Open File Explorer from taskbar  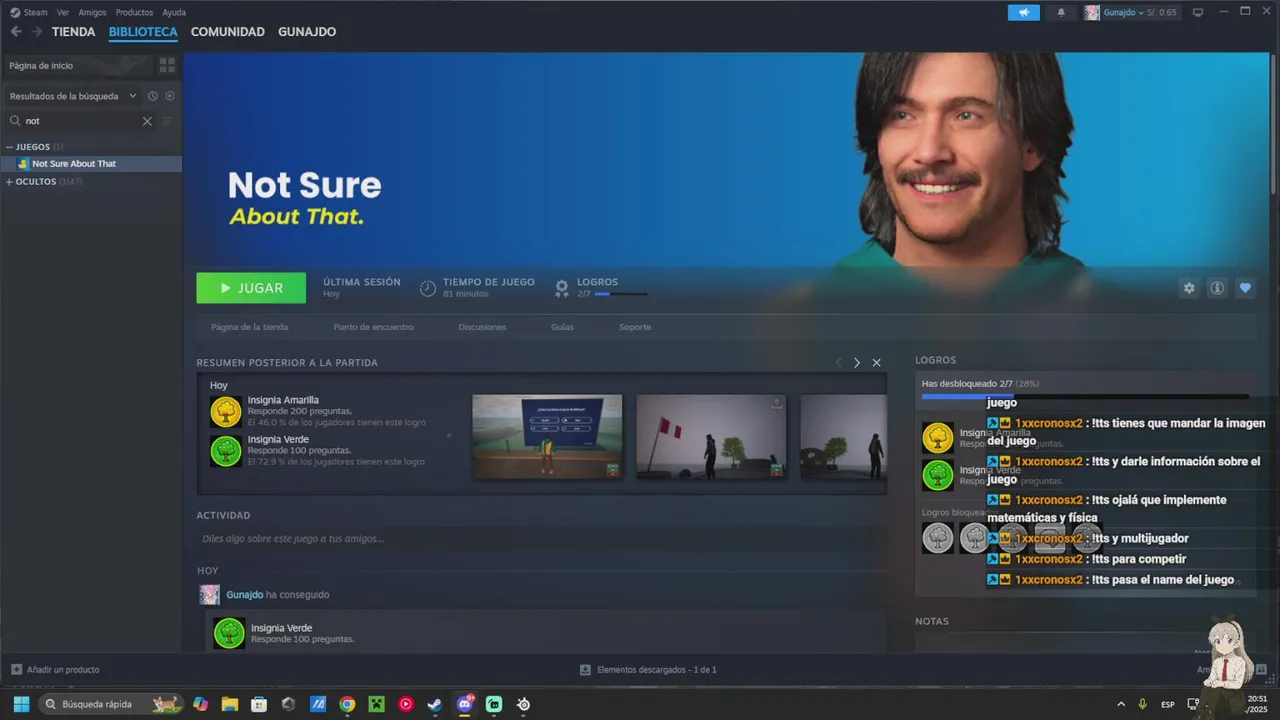[229, 704]
